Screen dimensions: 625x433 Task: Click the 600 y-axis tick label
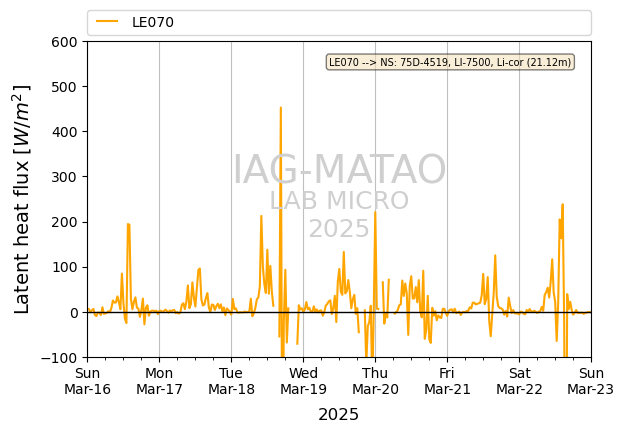[64, 42]
